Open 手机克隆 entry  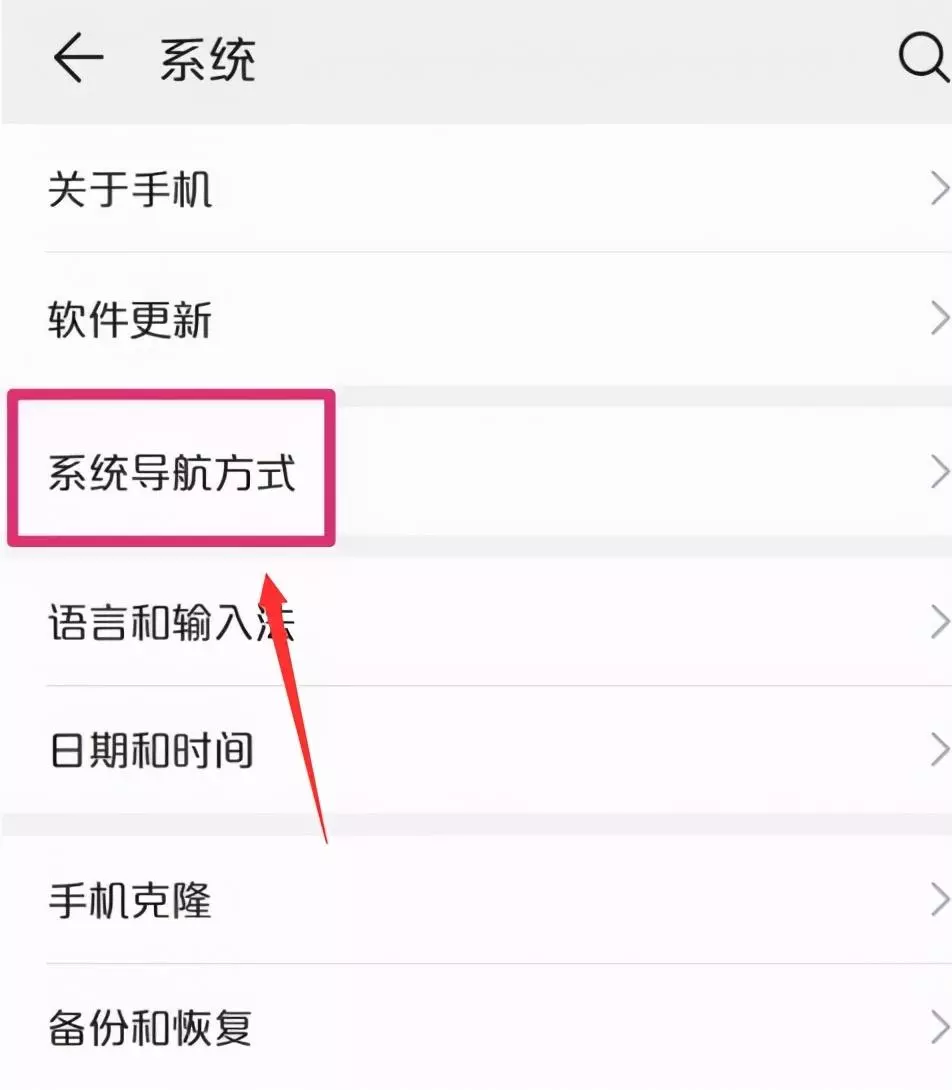coord(476,900)
